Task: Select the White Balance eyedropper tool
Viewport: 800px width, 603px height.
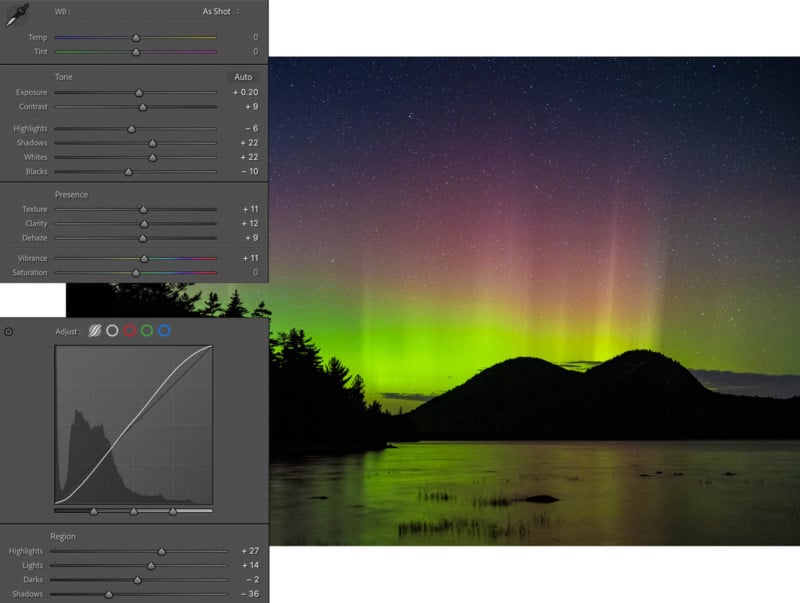Action: (x=16, y=15)
